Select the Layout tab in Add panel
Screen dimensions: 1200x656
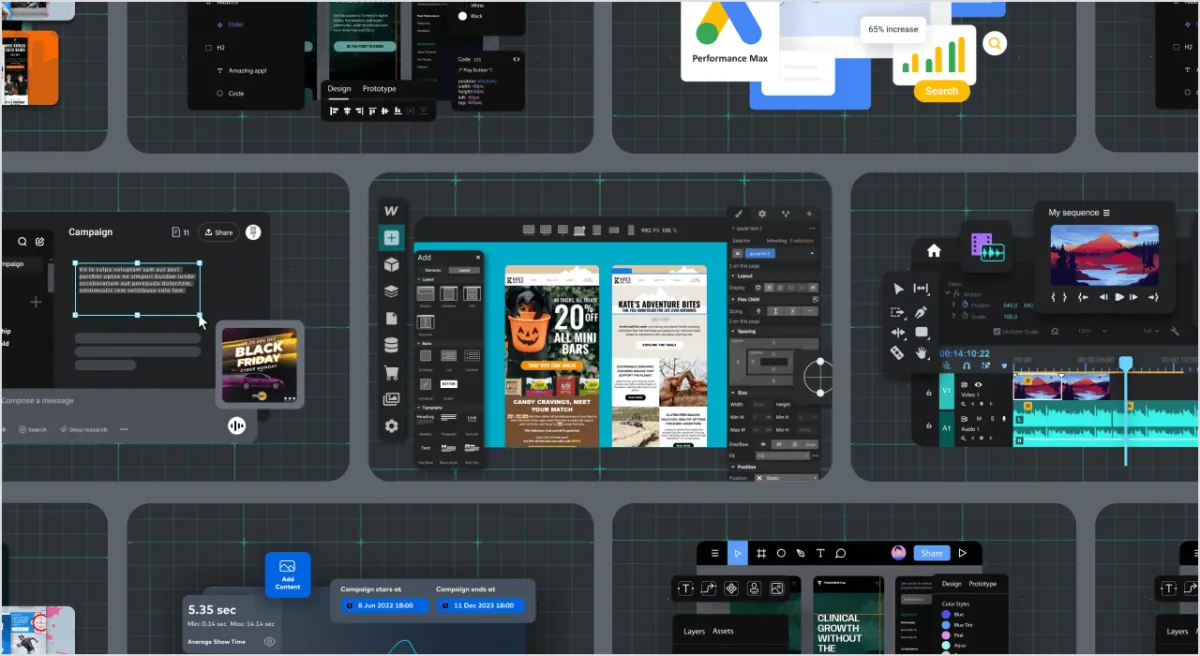click(463, 271)
